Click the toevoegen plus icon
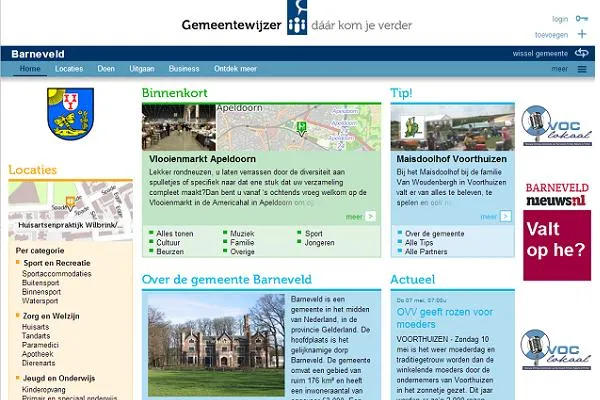This screenshot has width=600, height=400. [582, 34]
